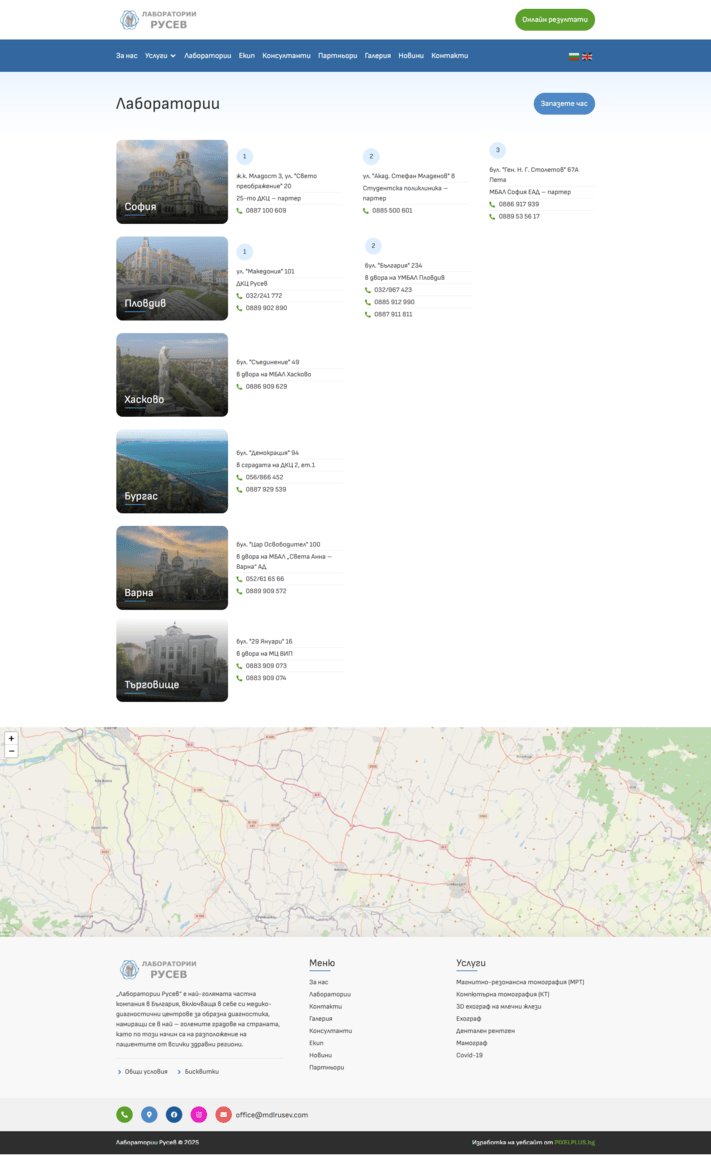Image resolution: width=711 pixels, height=1156 pixels.
Task: Open the София city photo card
Action: (172, 182)
